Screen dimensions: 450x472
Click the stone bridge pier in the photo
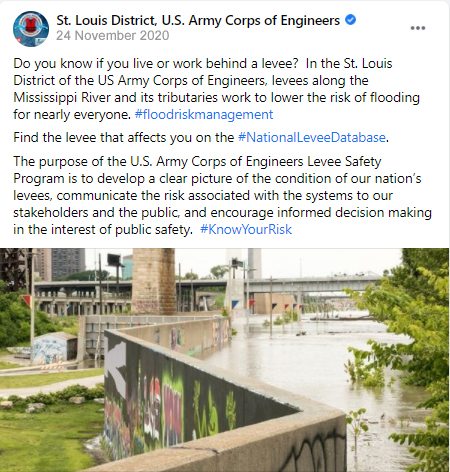pyautogui.click(x=153, y=281)
